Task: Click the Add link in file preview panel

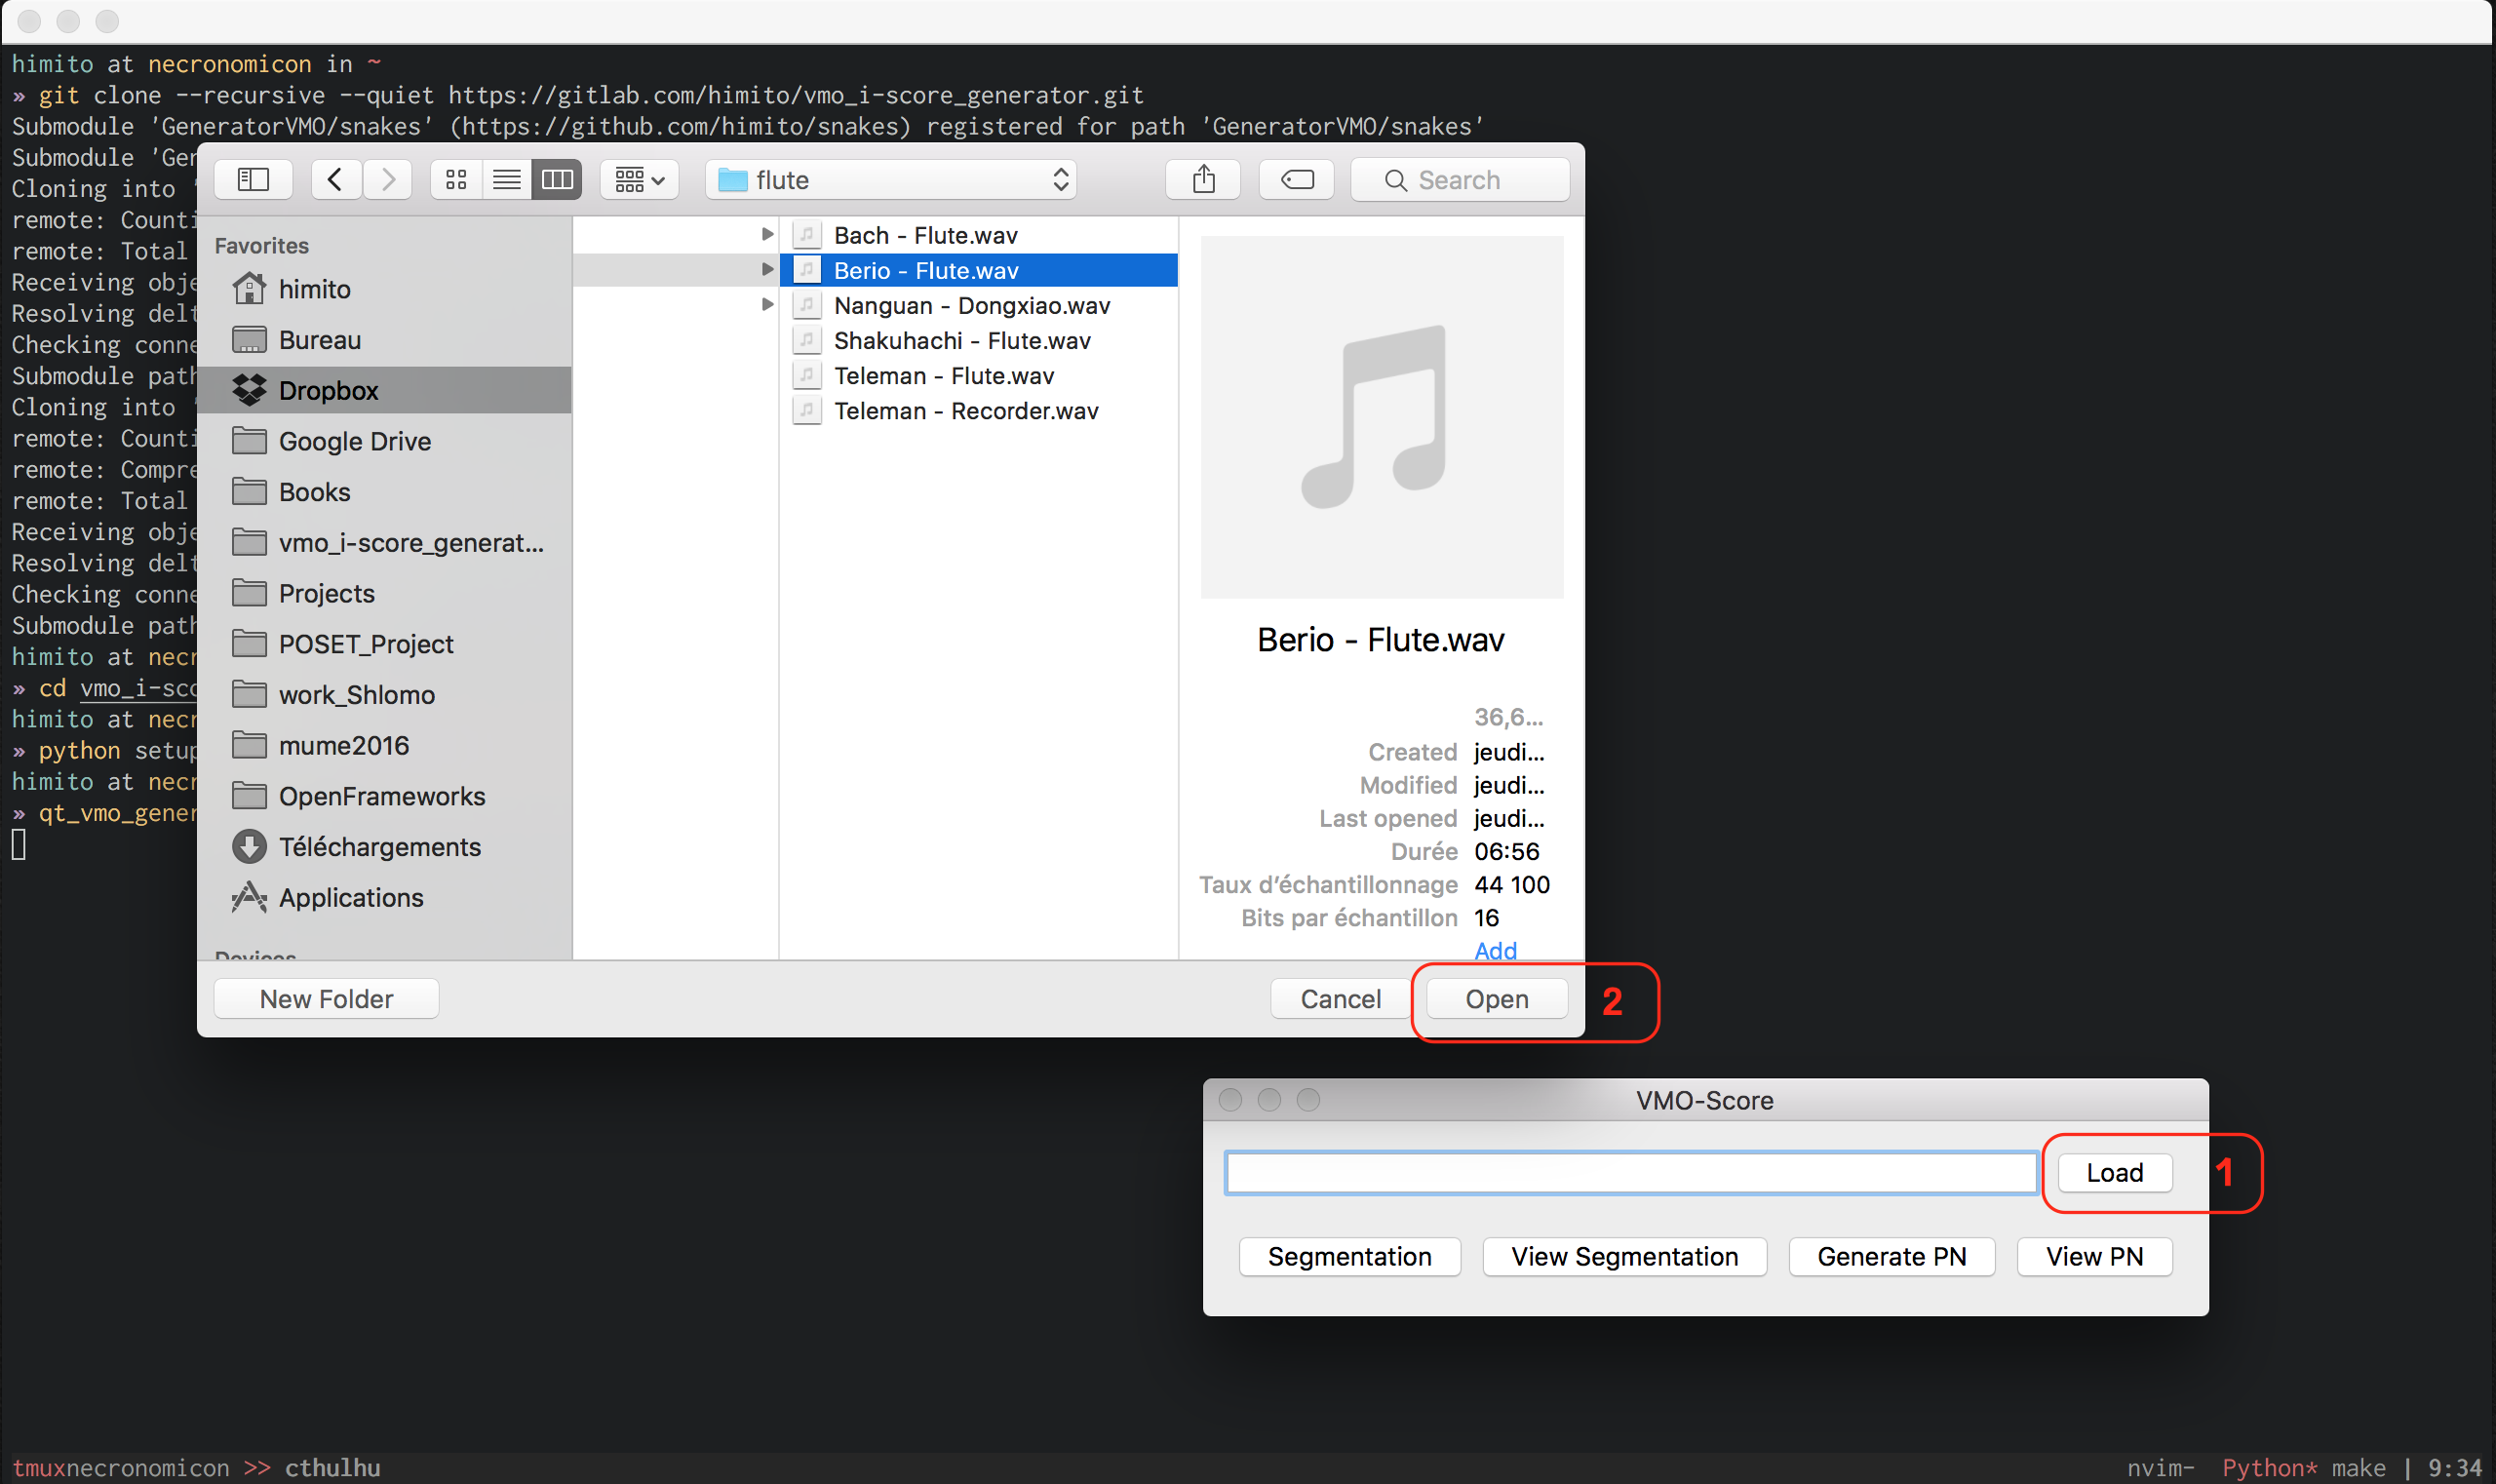Action: pyautogui.click(x=1495, y=951)
